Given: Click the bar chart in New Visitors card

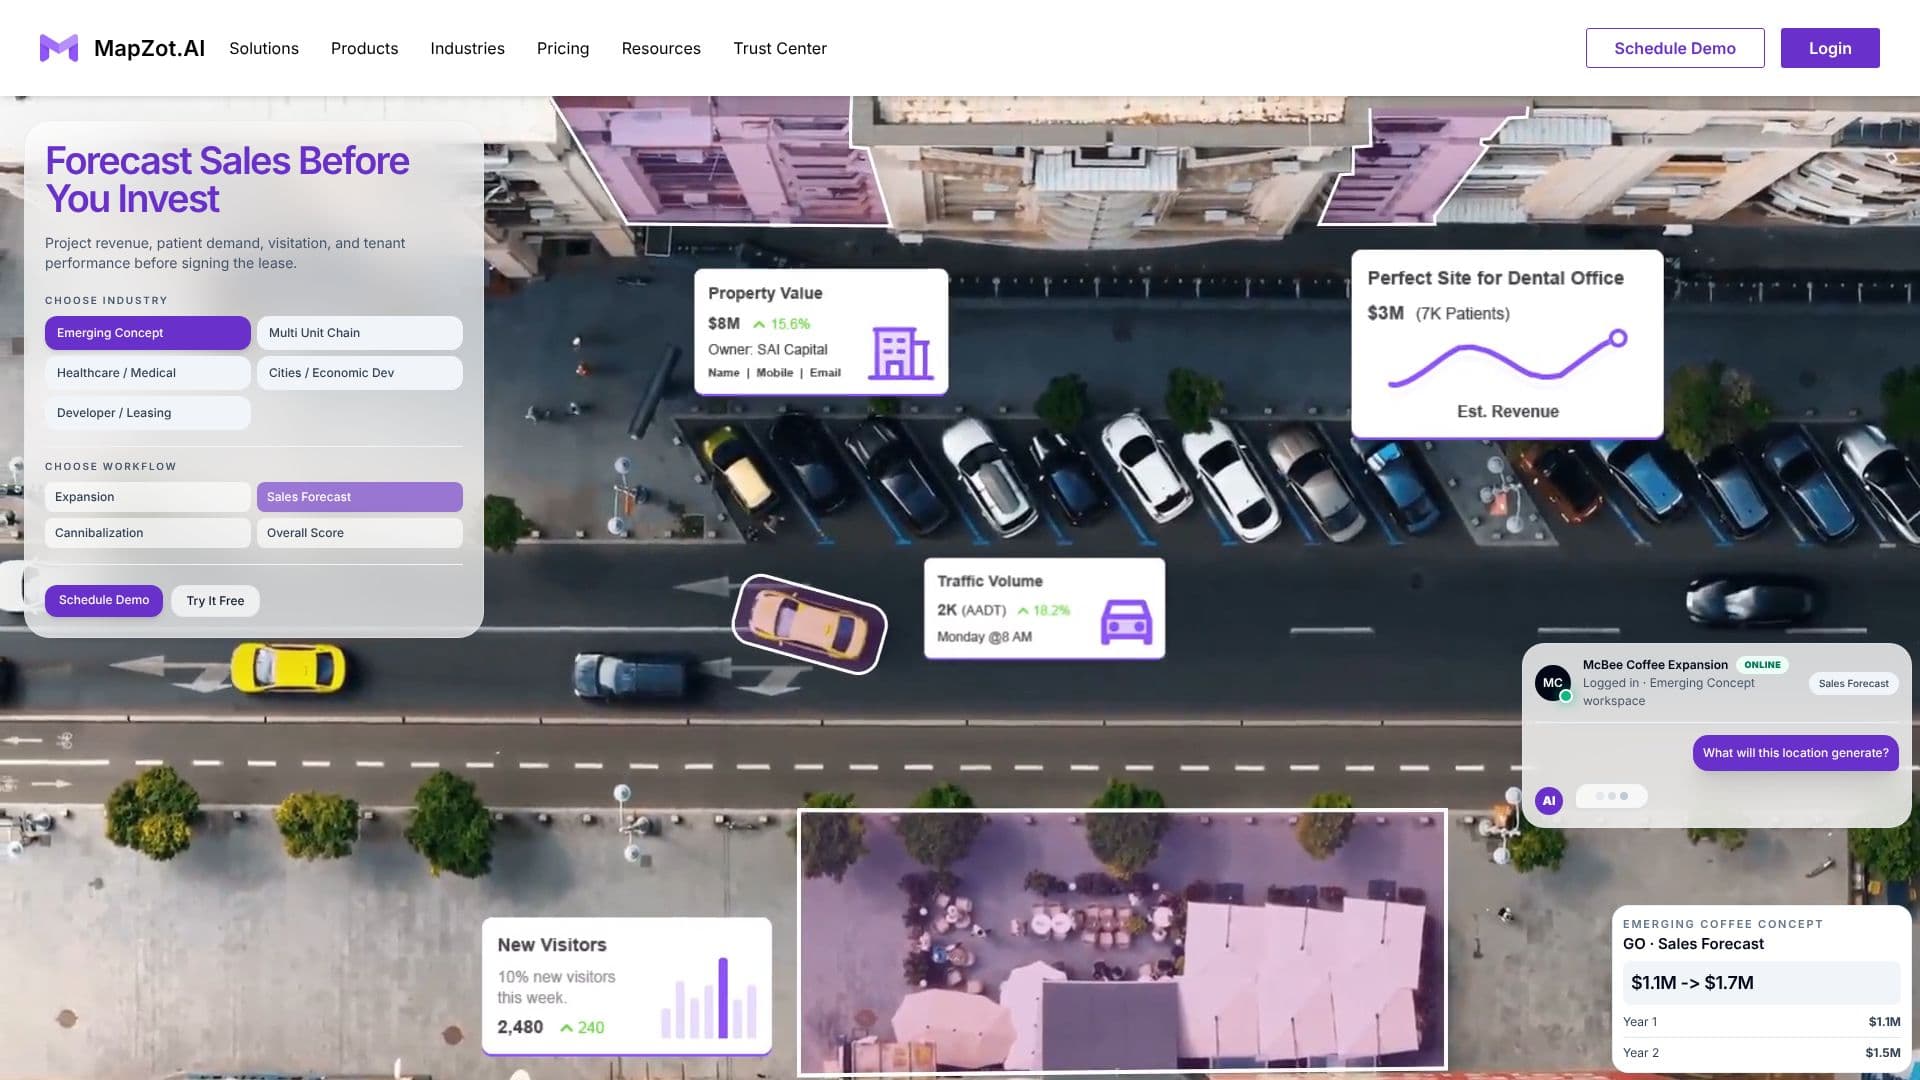Looking at the screenshot, I should 709,998.
